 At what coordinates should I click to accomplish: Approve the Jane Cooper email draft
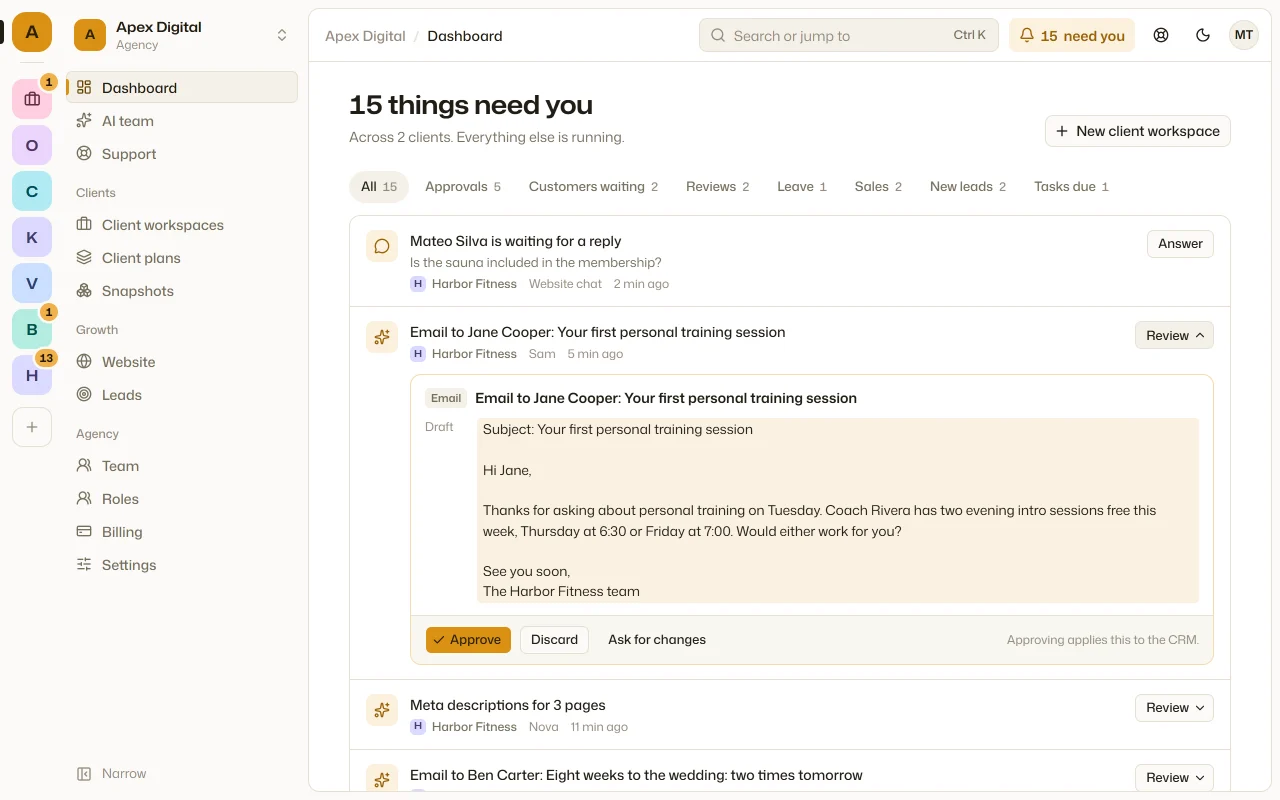468,640
